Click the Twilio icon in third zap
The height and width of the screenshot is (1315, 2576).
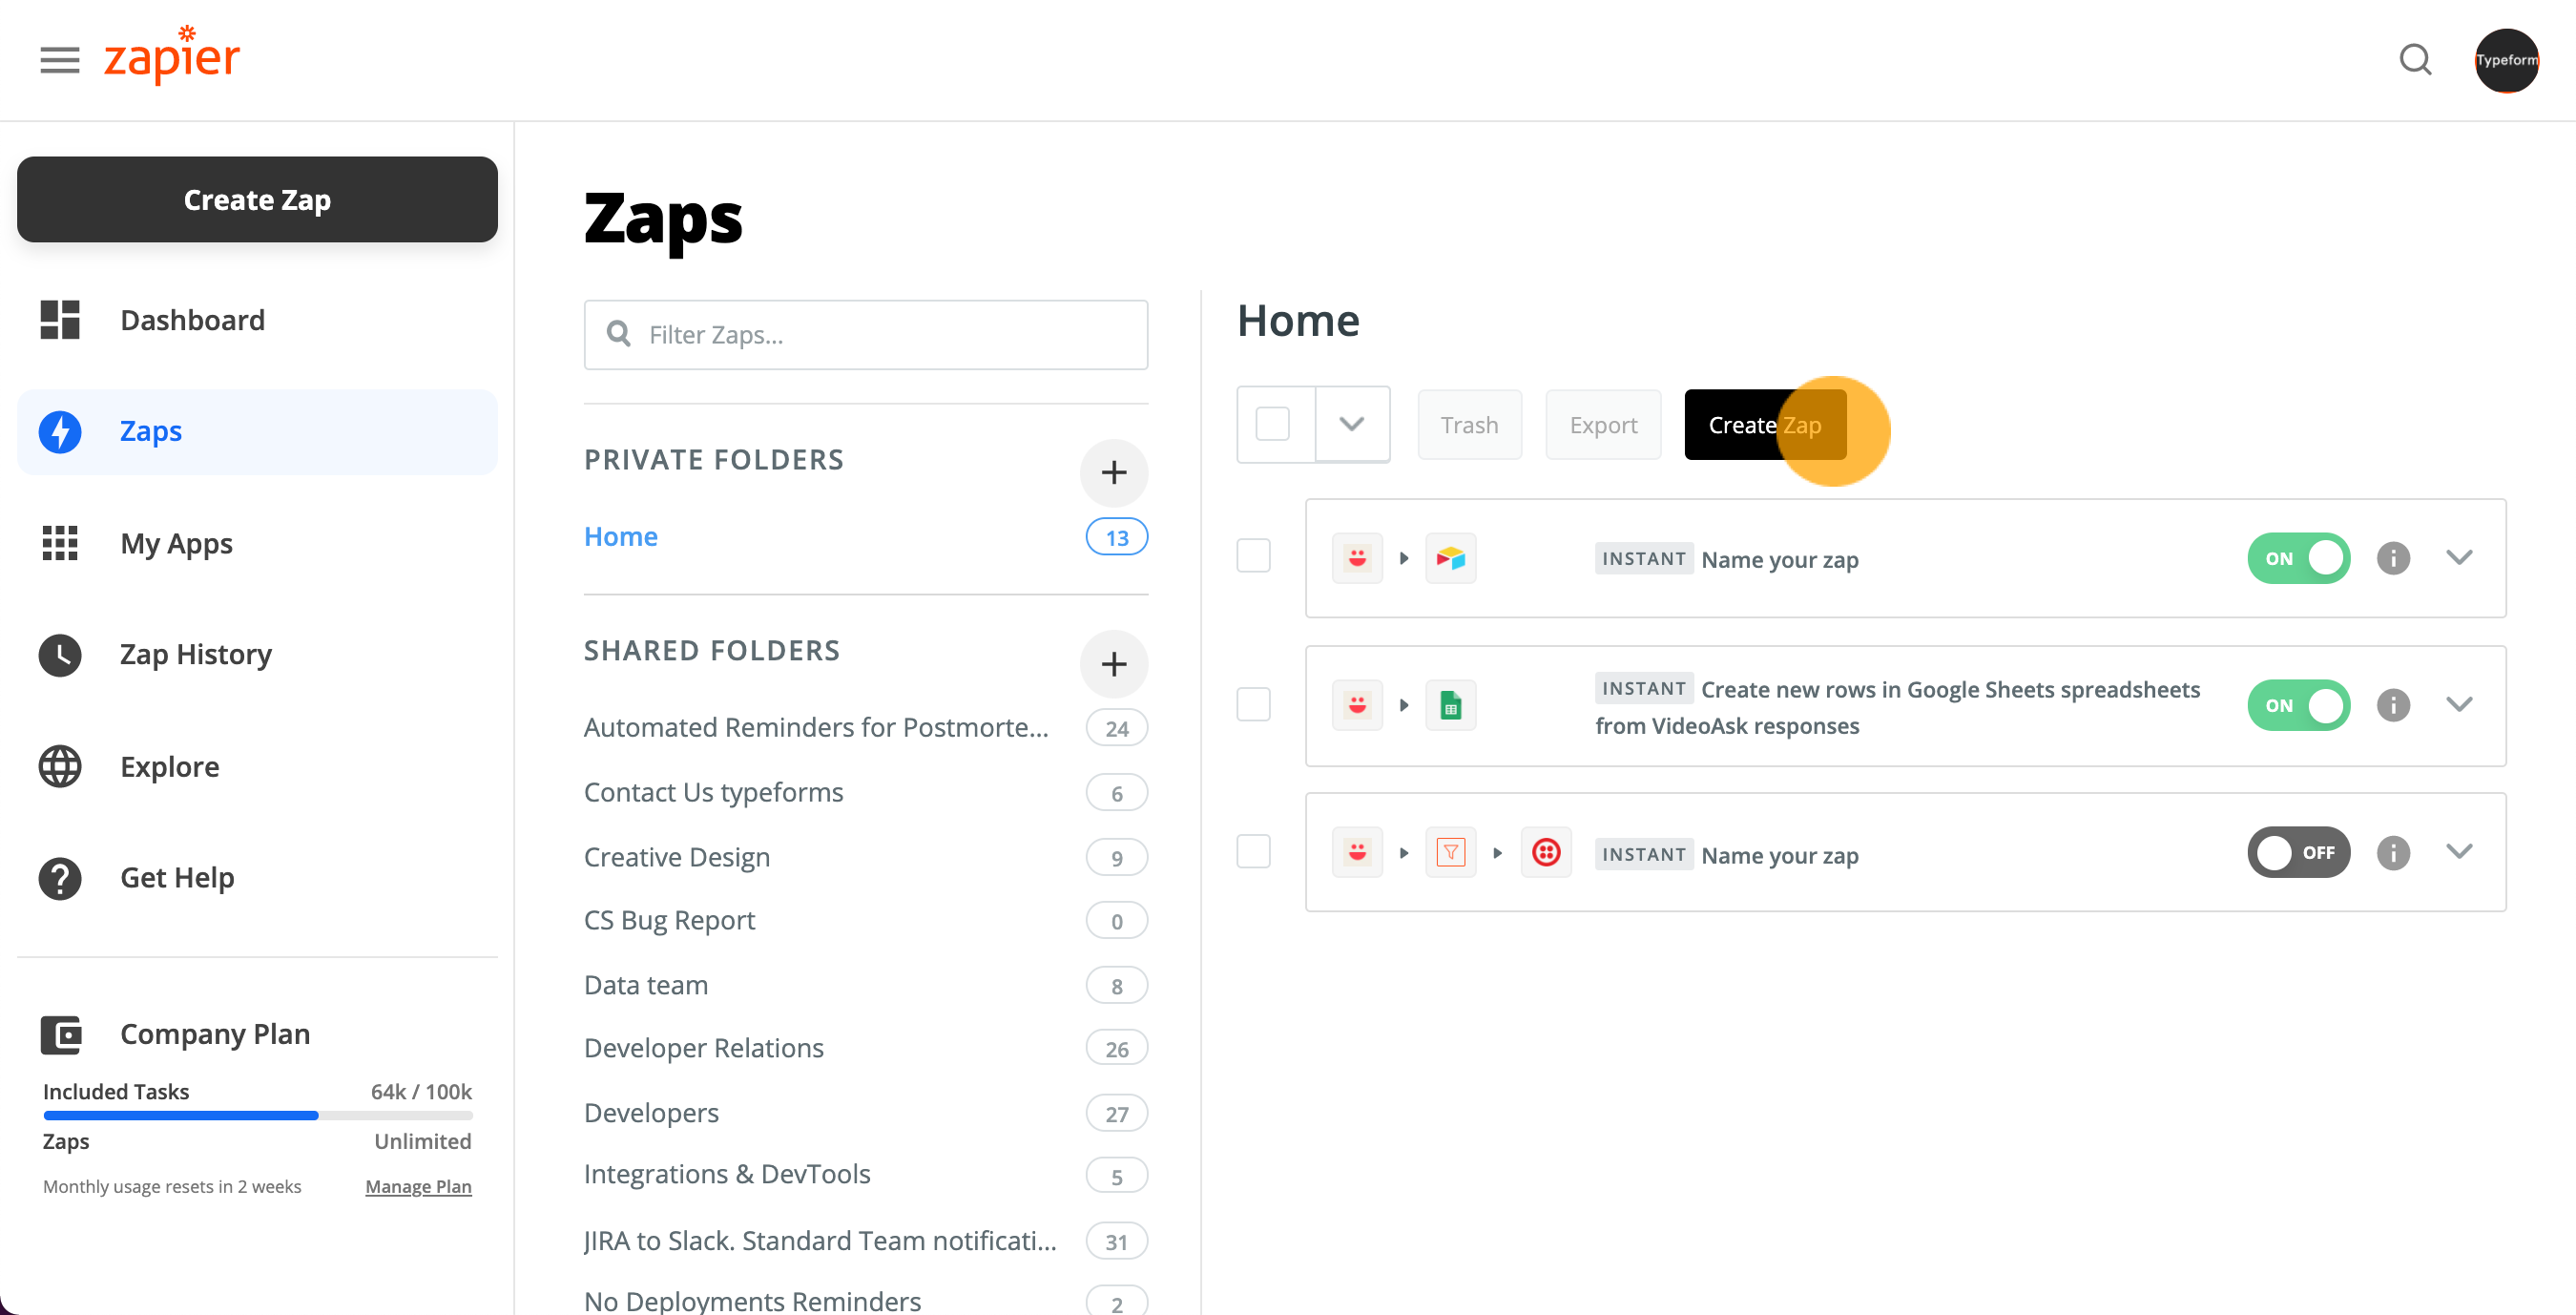tap(1546, 852)
